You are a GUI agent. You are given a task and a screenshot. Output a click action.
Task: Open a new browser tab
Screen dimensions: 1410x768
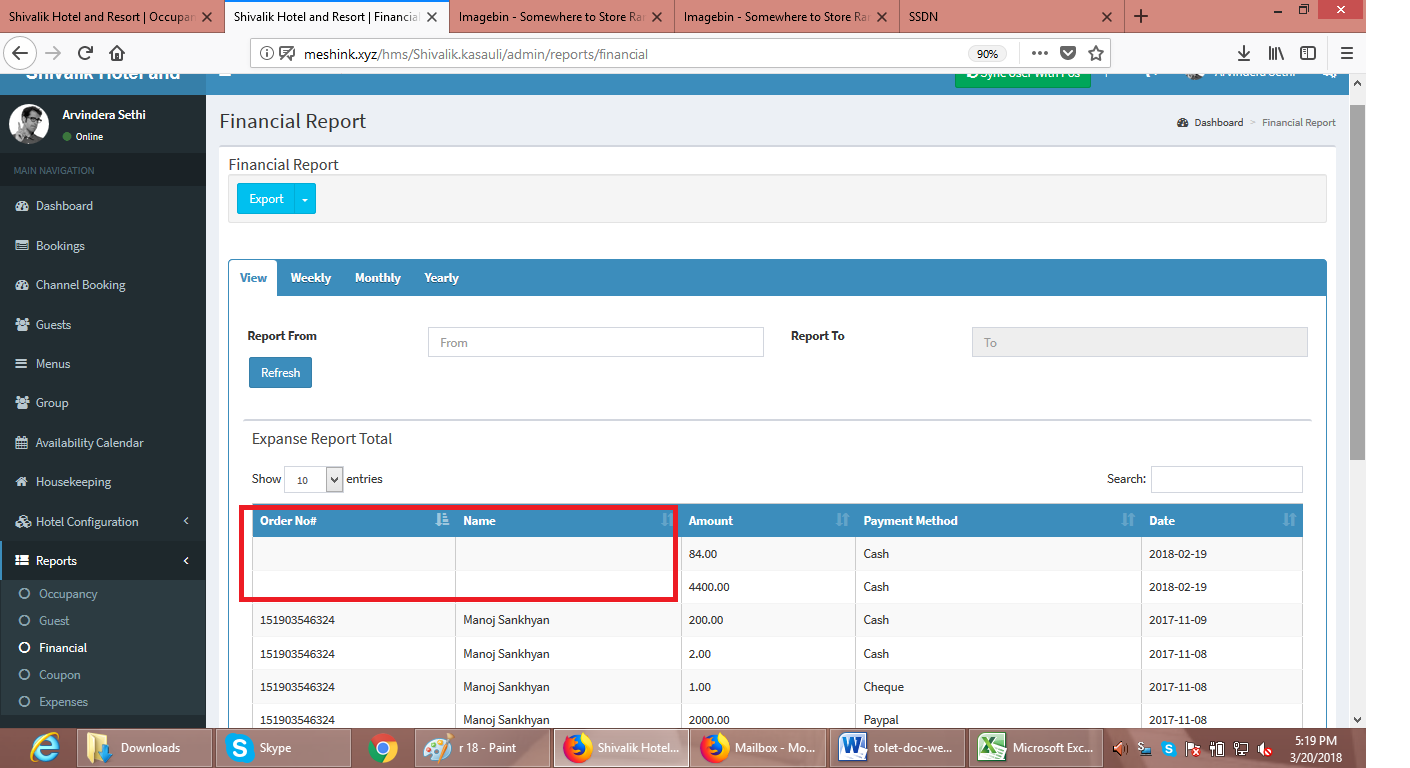coord(1141,16)
